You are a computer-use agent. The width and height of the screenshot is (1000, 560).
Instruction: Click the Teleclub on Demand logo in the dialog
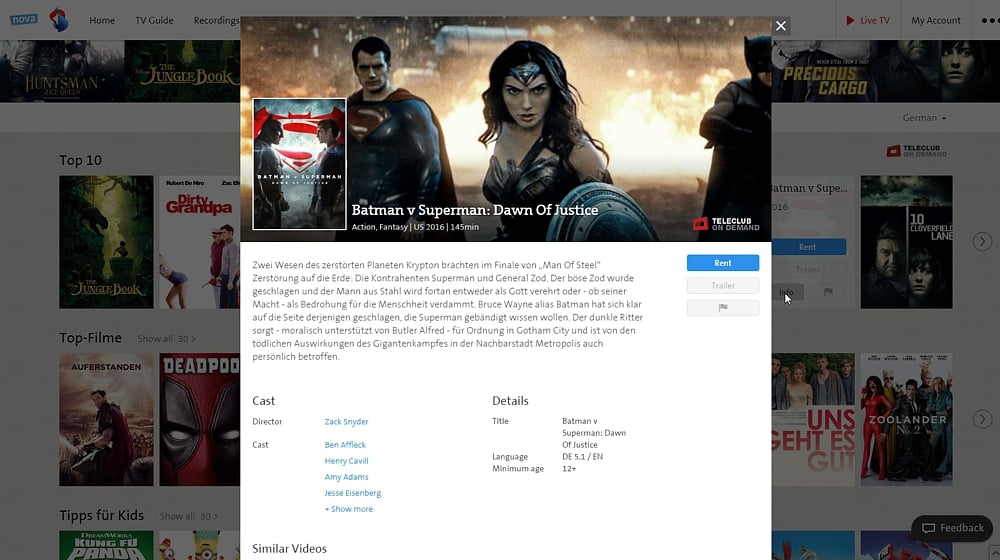[x=726, y=224]
